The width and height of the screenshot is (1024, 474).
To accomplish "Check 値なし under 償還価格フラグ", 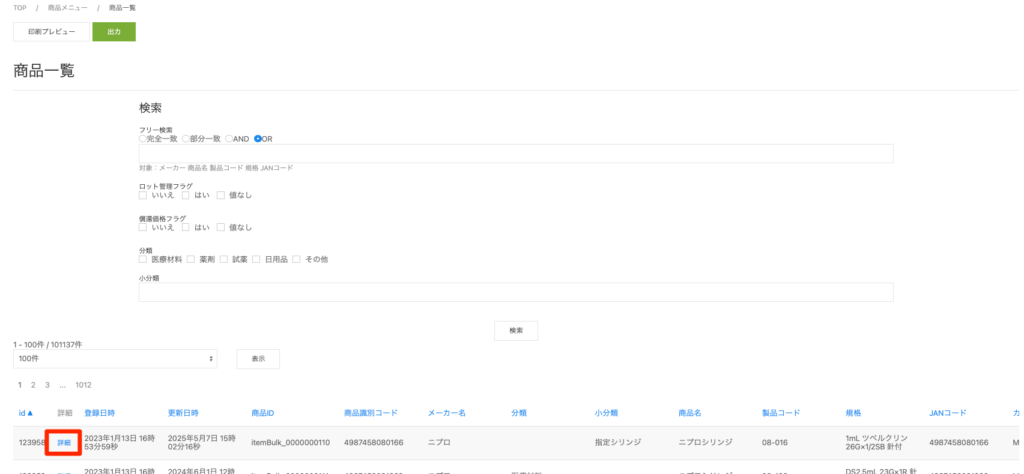I will (x=221, y=227).
